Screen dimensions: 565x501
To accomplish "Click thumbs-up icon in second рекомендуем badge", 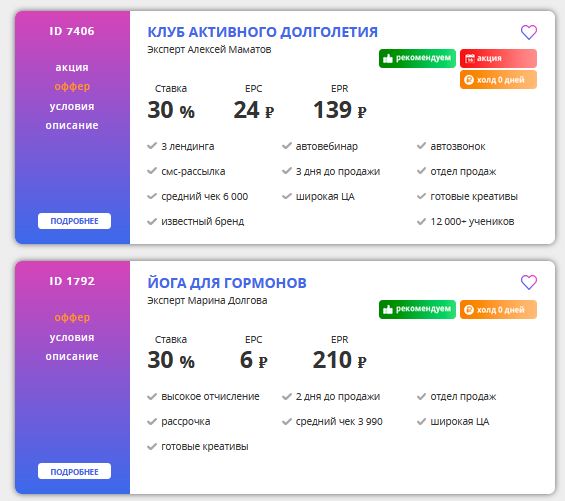I will (x=387, y=309).
